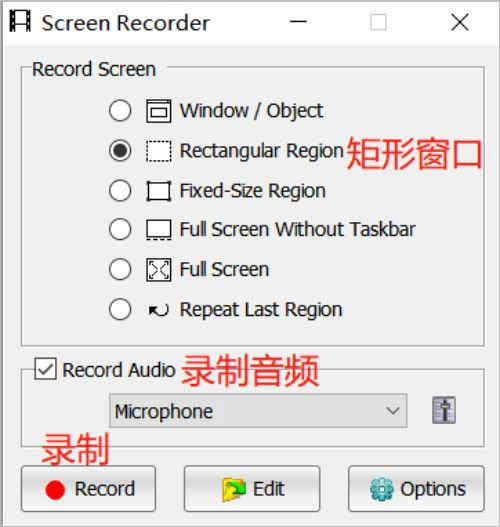Click the Full Screen Without Taskbar icon
Screen dimensions: 500x527
point(159,230)
